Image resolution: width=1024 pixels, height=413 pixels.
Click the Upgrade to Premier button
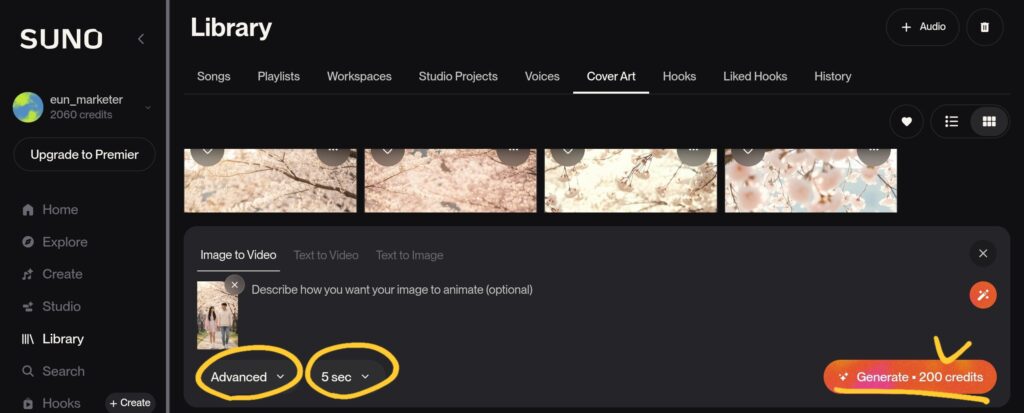(85, 155)
